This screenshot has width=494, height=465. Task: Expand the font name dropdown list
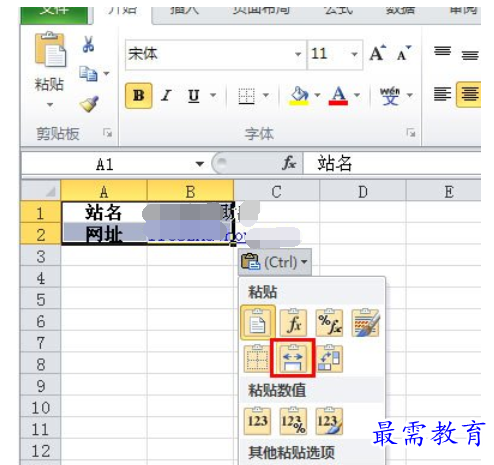click(x=298, y=54)
